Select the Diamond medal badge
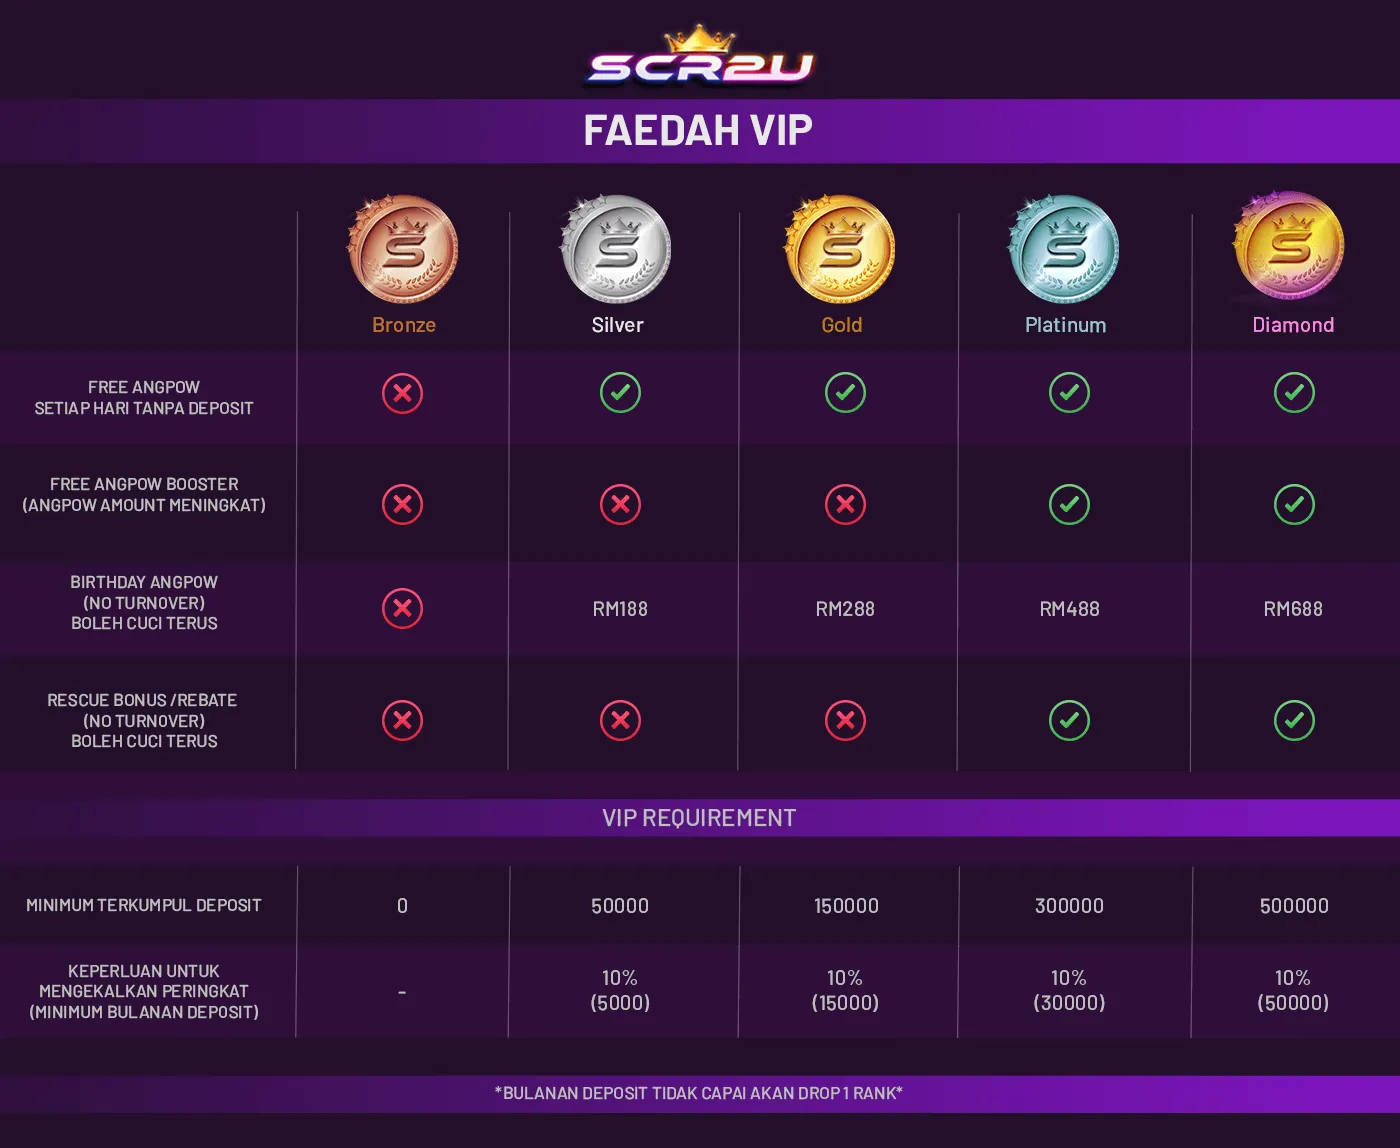1400x1148 pixels. [x=1289, y=246]
